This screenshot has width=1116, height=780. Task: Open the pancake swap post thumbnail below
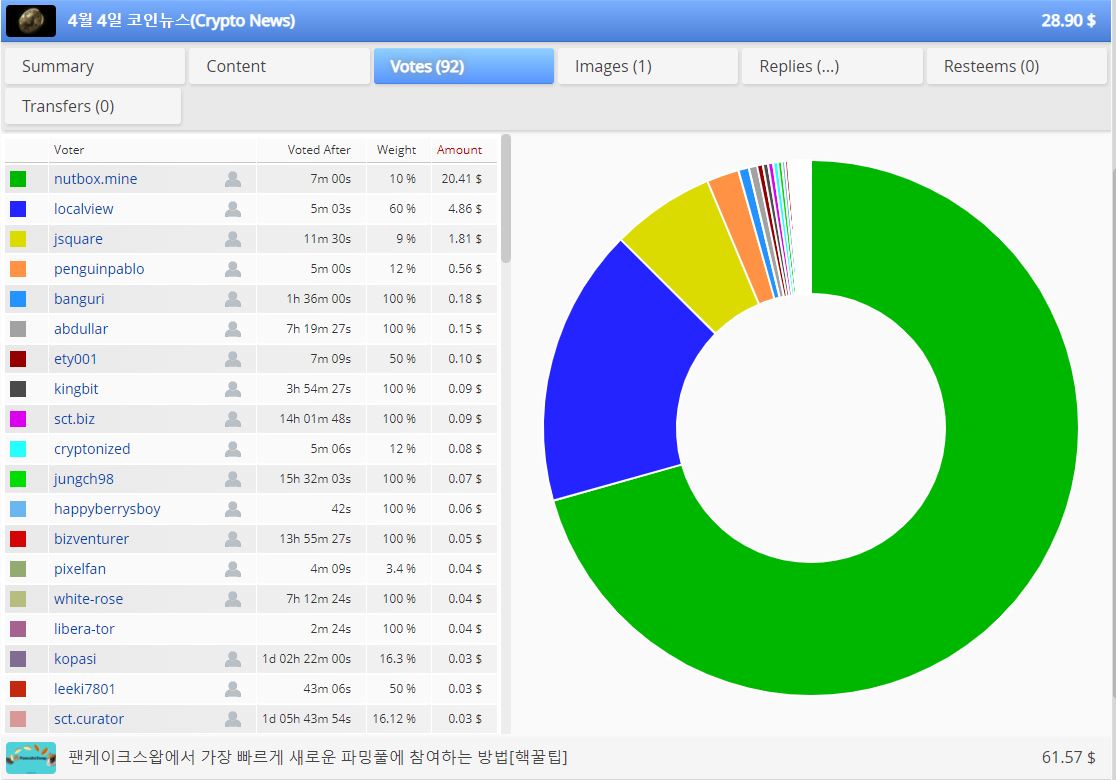point(31,758)
